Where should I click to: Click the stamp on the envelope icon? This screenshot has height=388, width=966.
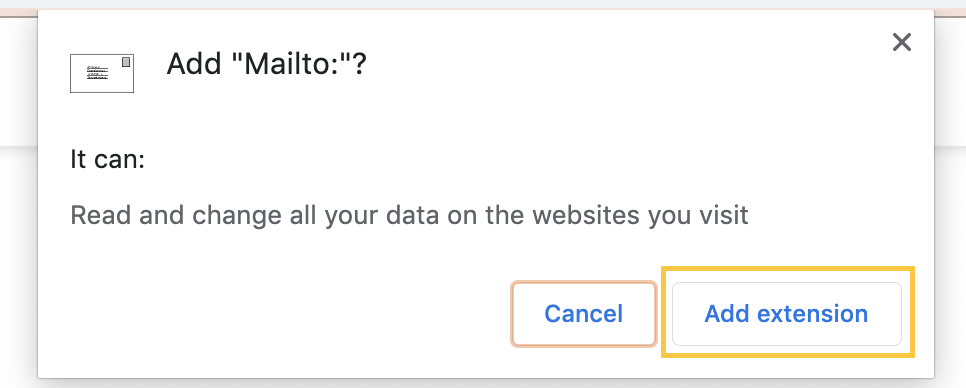(126, 62)
